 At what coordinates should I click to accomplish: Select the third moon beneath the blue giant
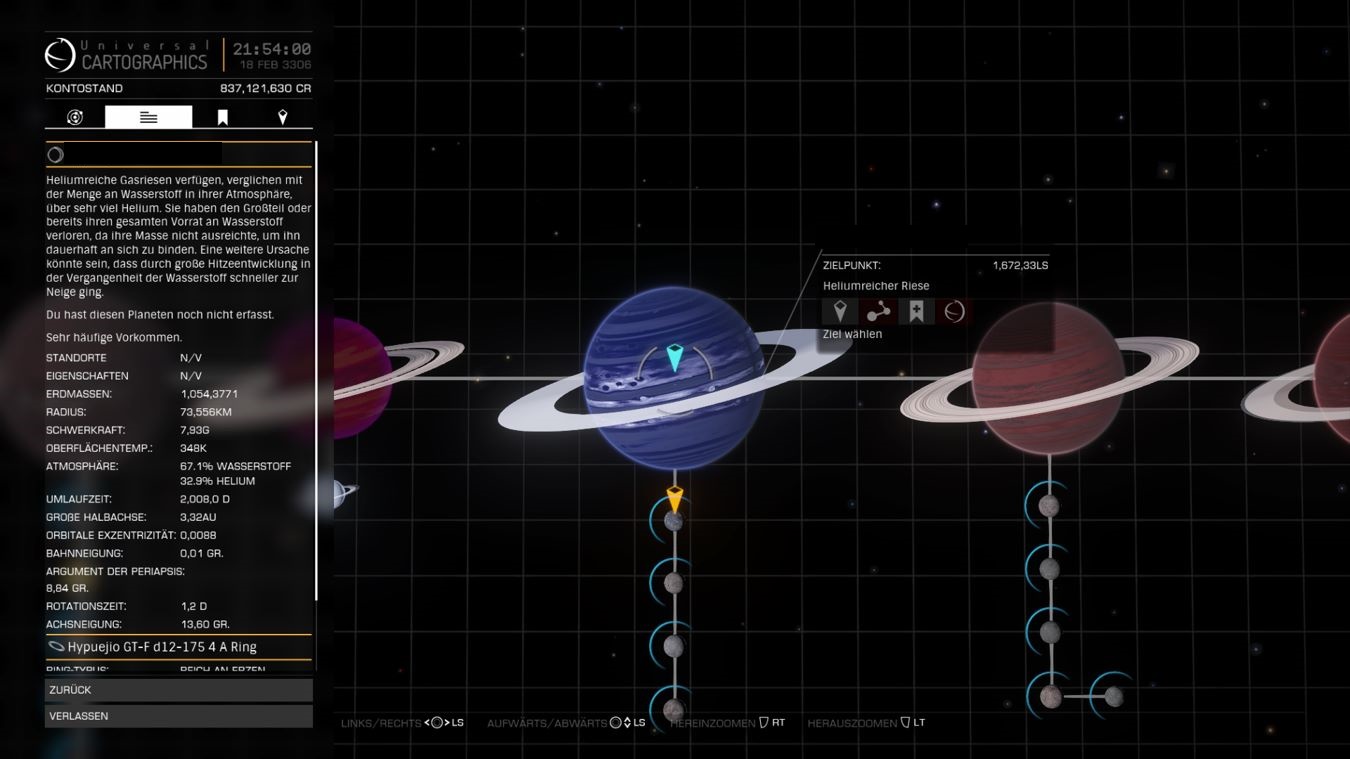pos(673,646)
